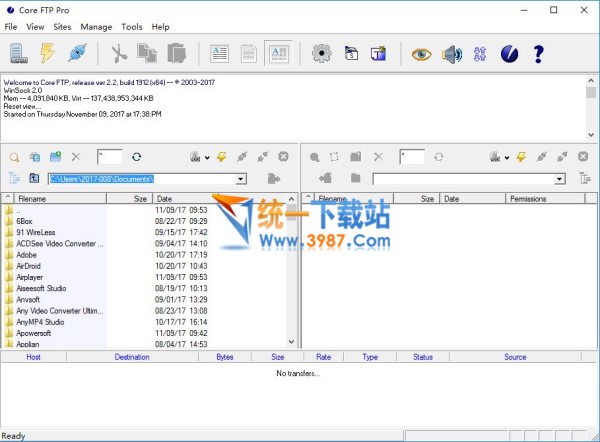Create new folder in local pane
Viewport: 600px width, 442px height.
click(x=55, y=157)
